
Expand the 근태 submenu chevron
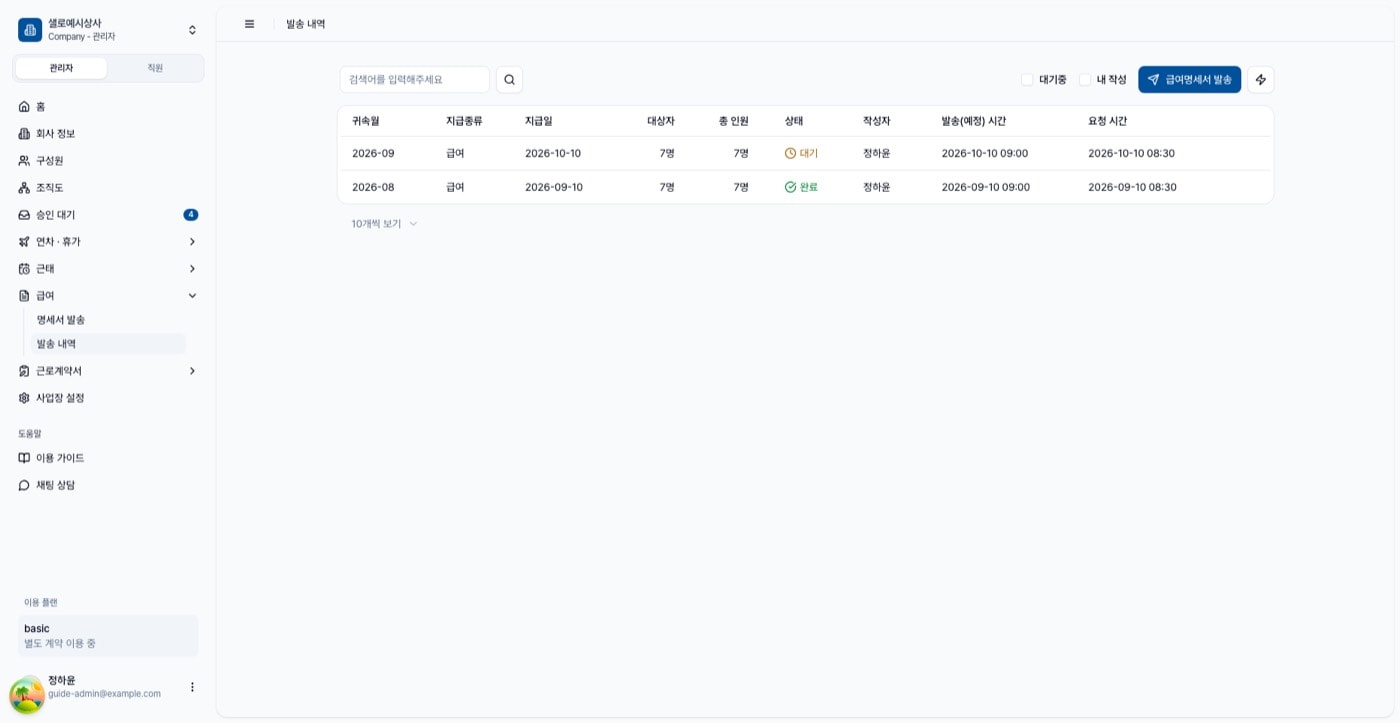[x=192, y=268]
